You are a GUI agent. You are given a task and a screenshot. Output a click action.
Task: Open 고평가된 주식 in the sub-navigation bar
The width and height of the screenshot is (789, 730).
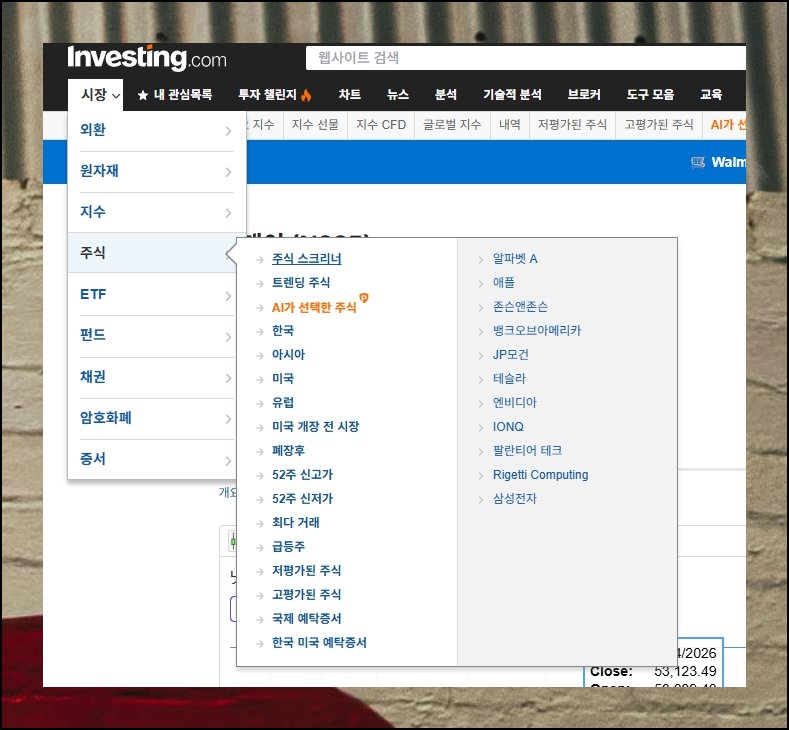click(659, 125)
